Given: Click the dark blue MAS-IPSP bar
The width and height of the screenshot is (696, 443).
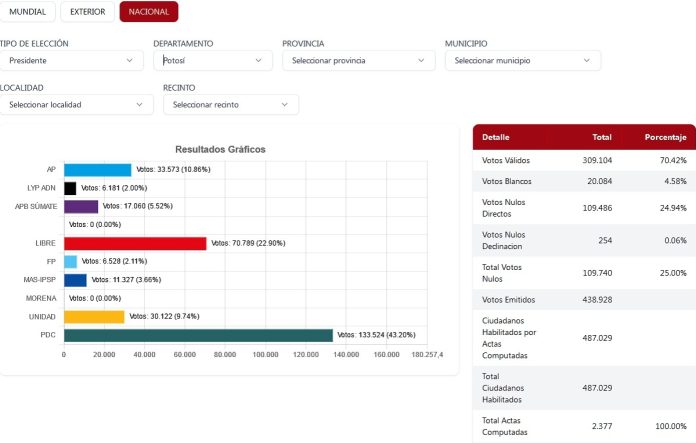Looking at the screenshot, I should tap(75, 280).
